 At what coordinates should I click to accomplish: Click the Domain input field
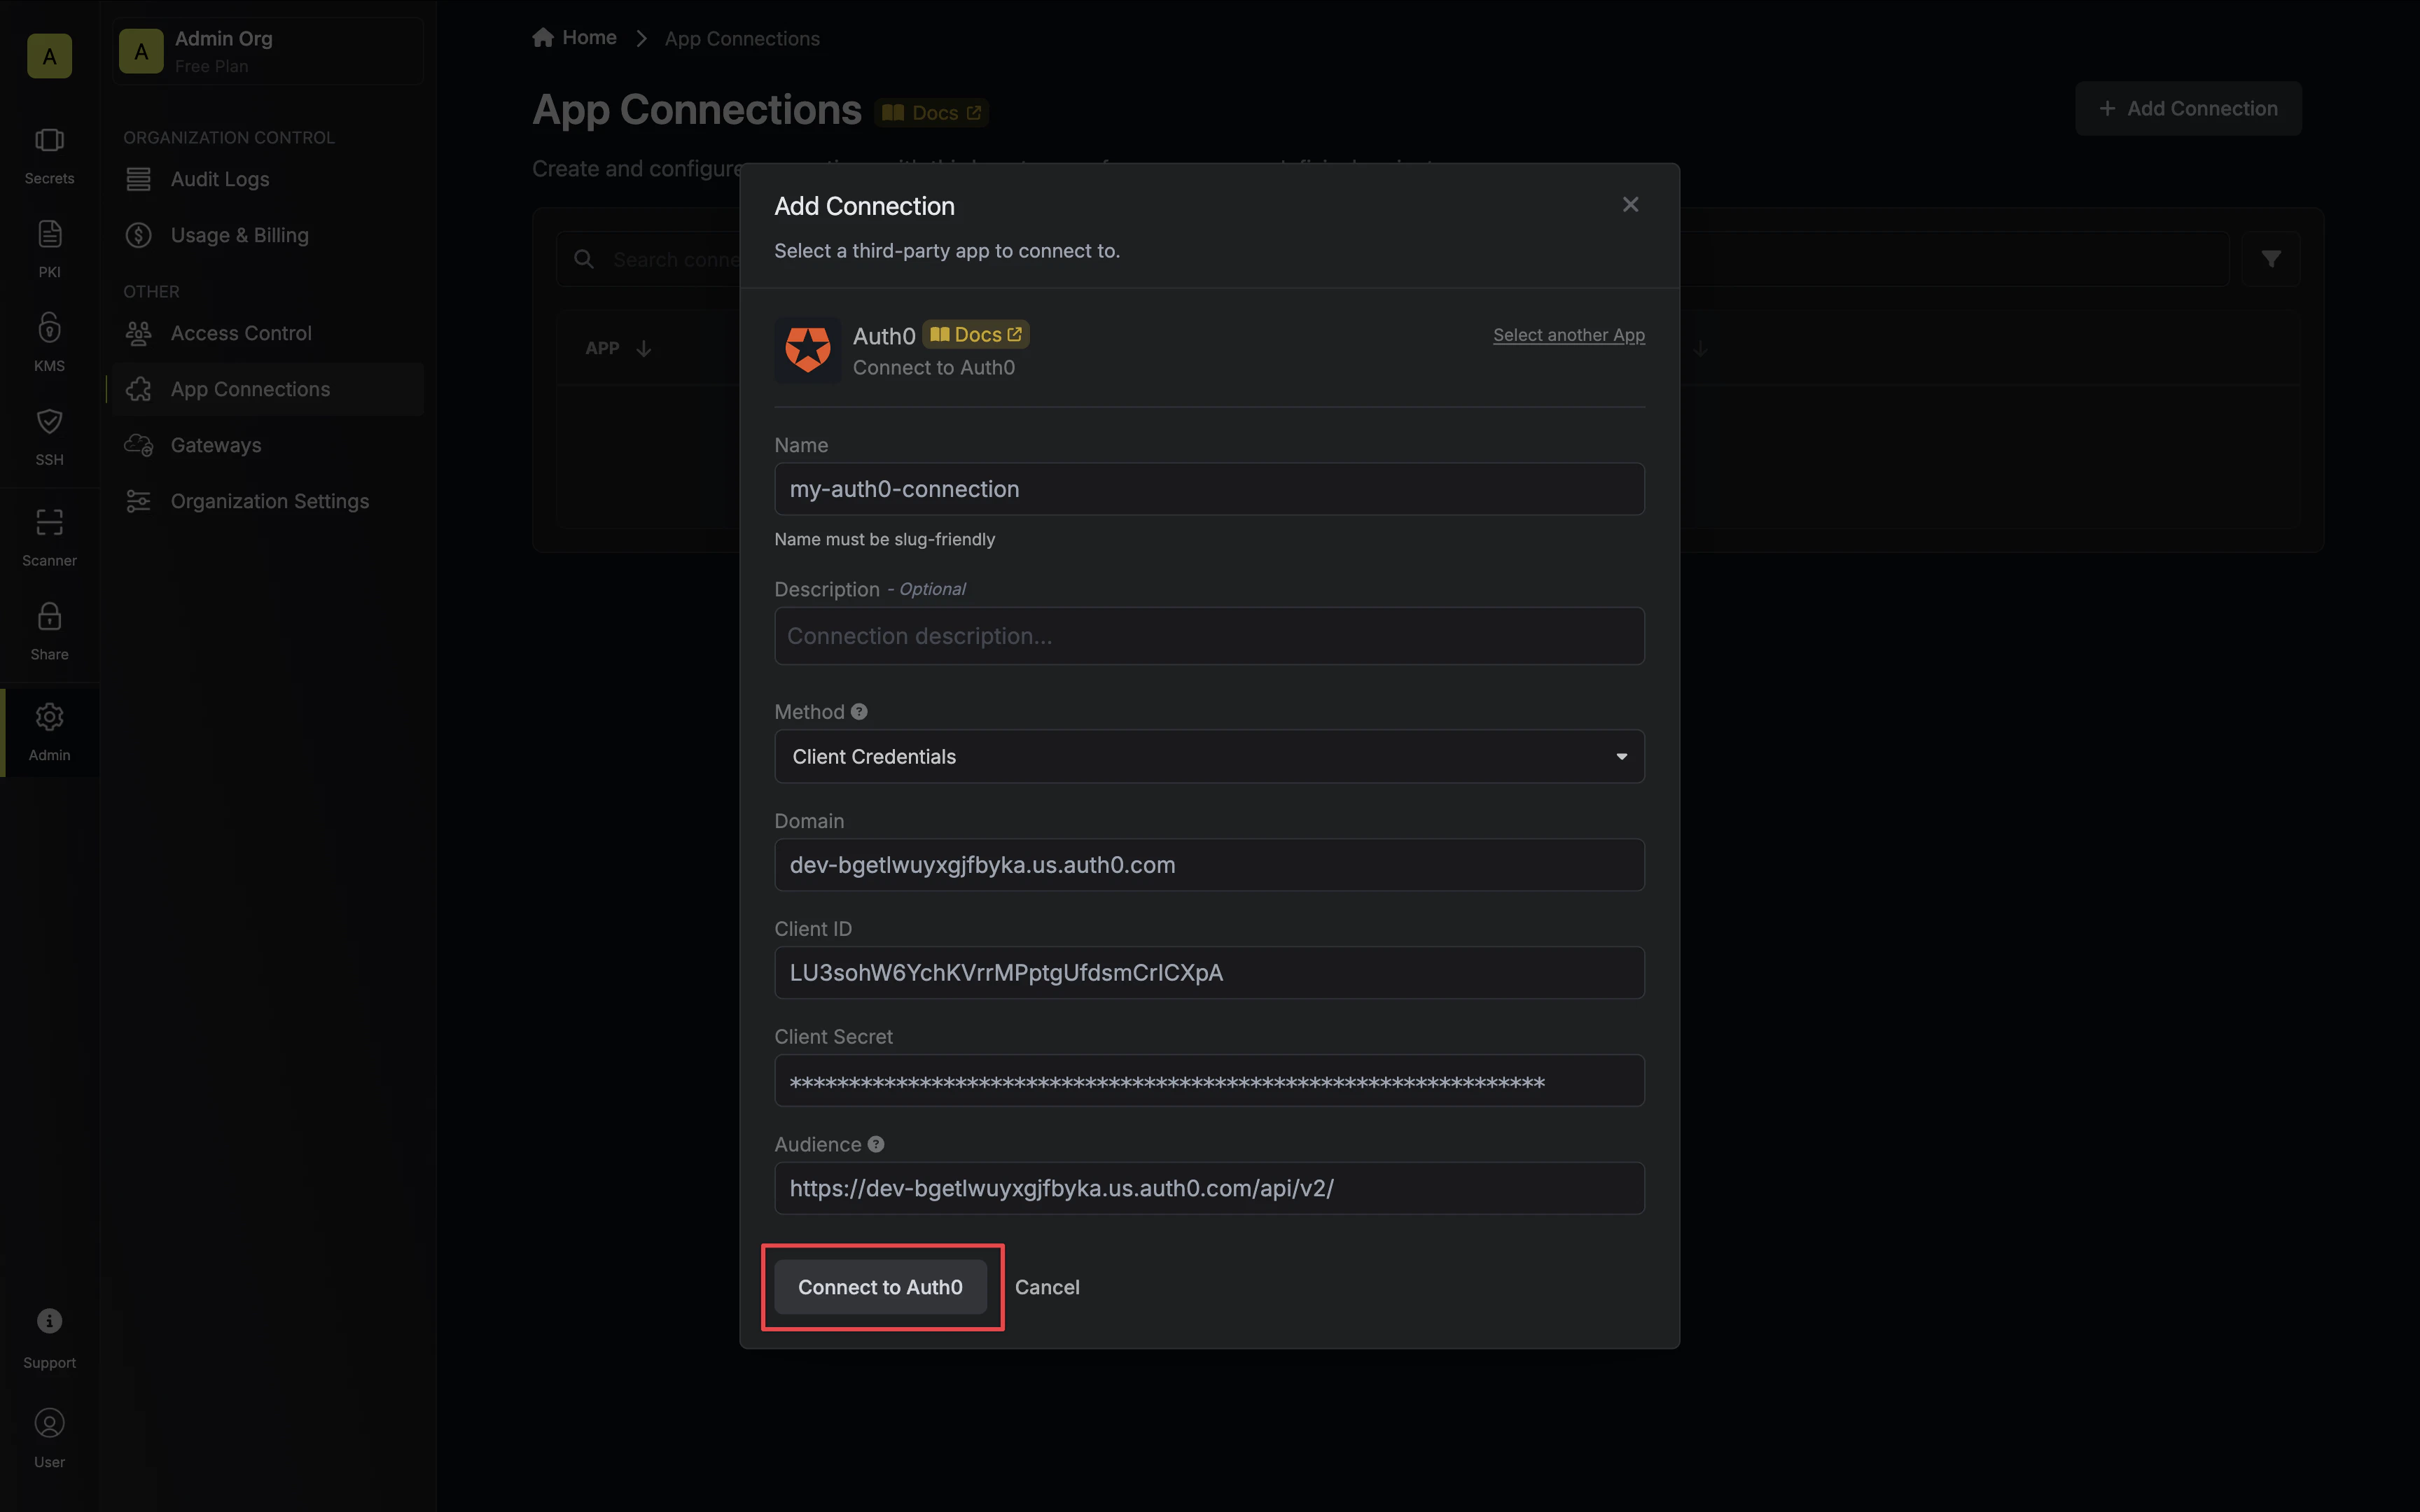(x=1209, y=865)
